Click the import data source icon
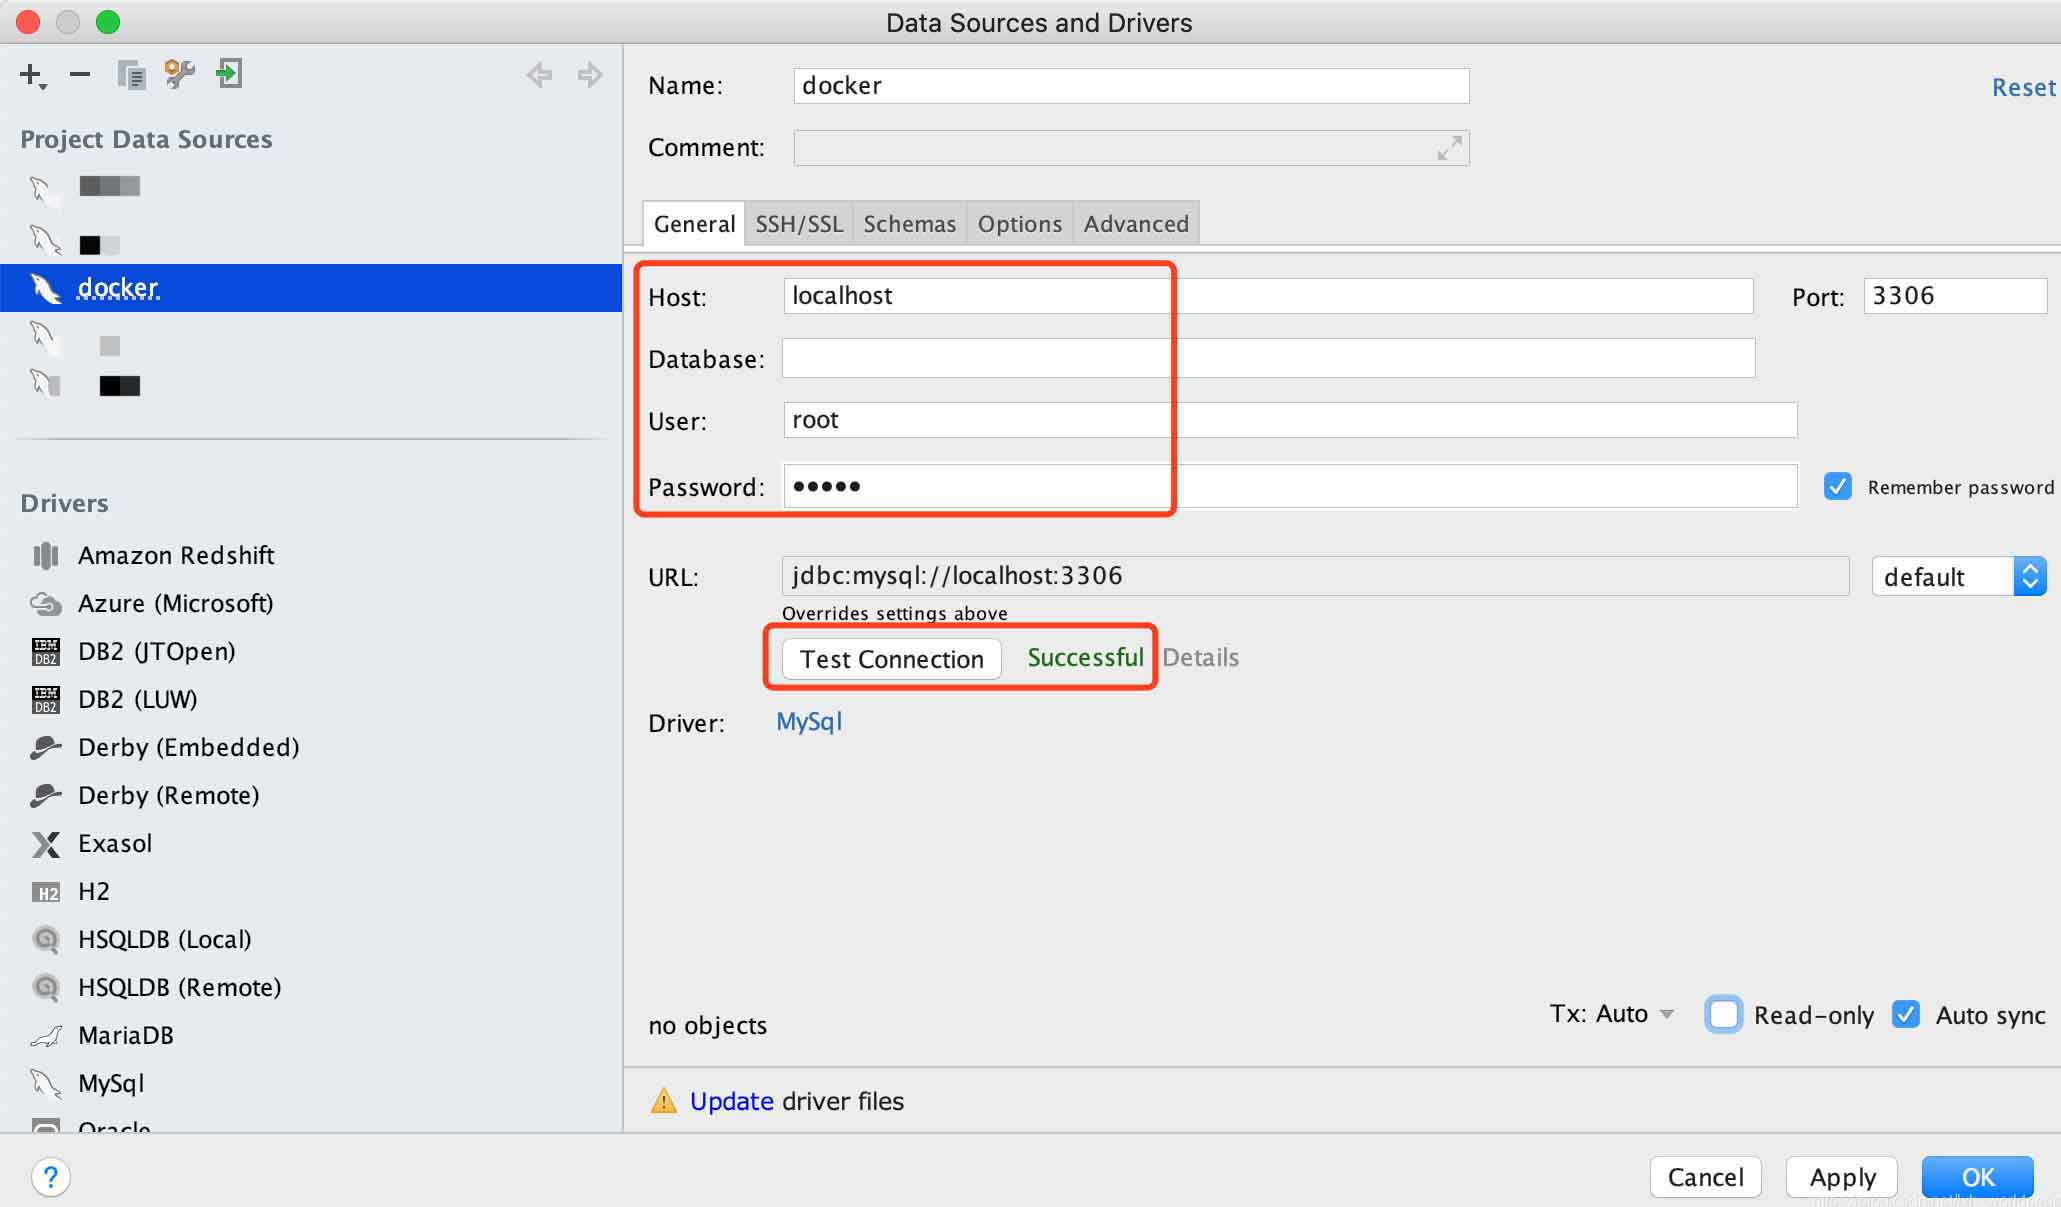The height and width of the screenshot is (1207, 2061). click(227, 75)
